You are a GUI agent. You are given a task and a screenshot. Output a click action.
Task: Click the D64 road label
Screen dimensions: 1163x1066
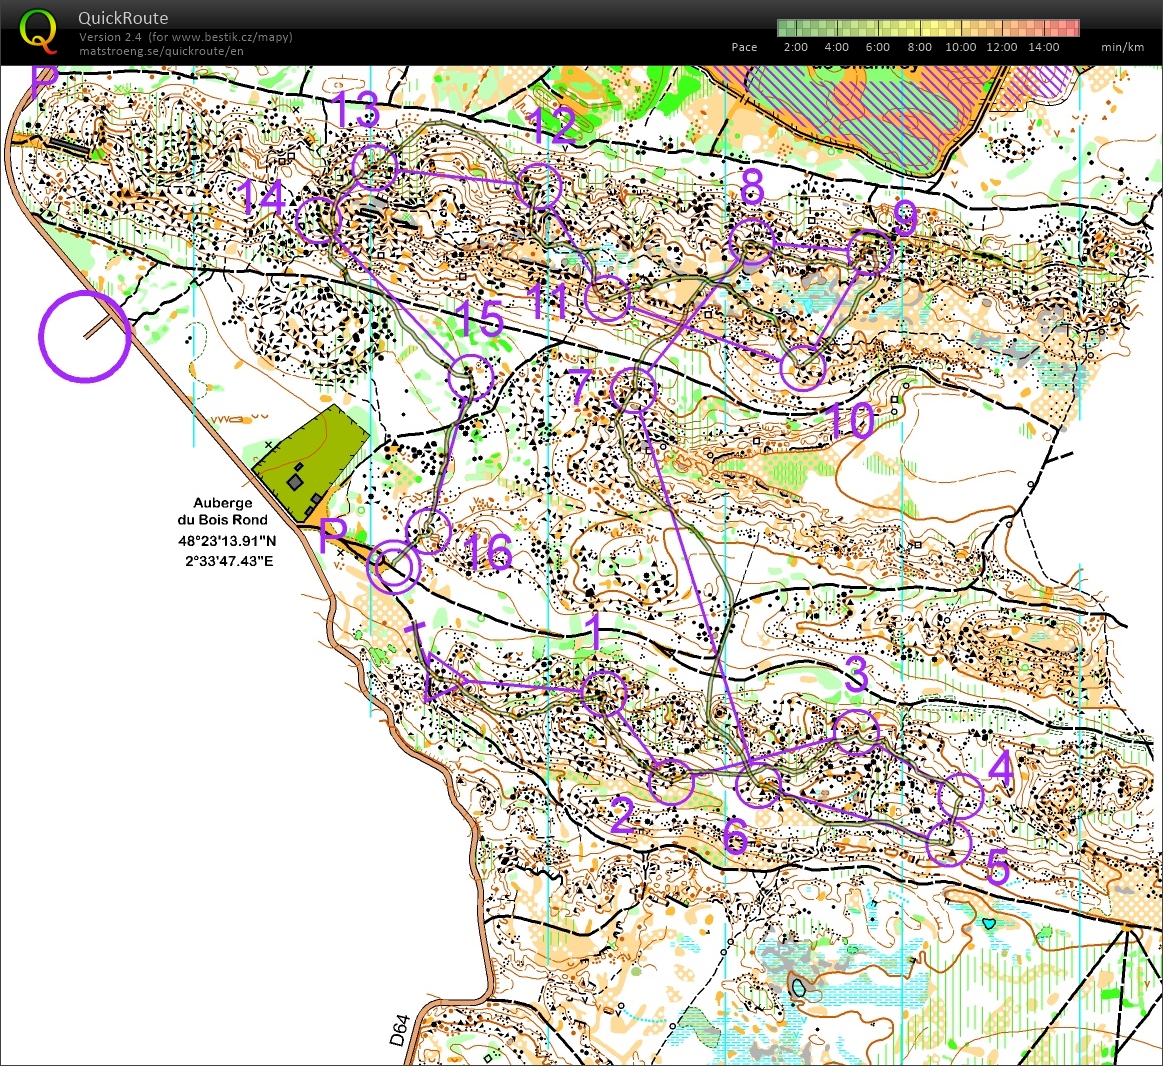pos(400,1031)
